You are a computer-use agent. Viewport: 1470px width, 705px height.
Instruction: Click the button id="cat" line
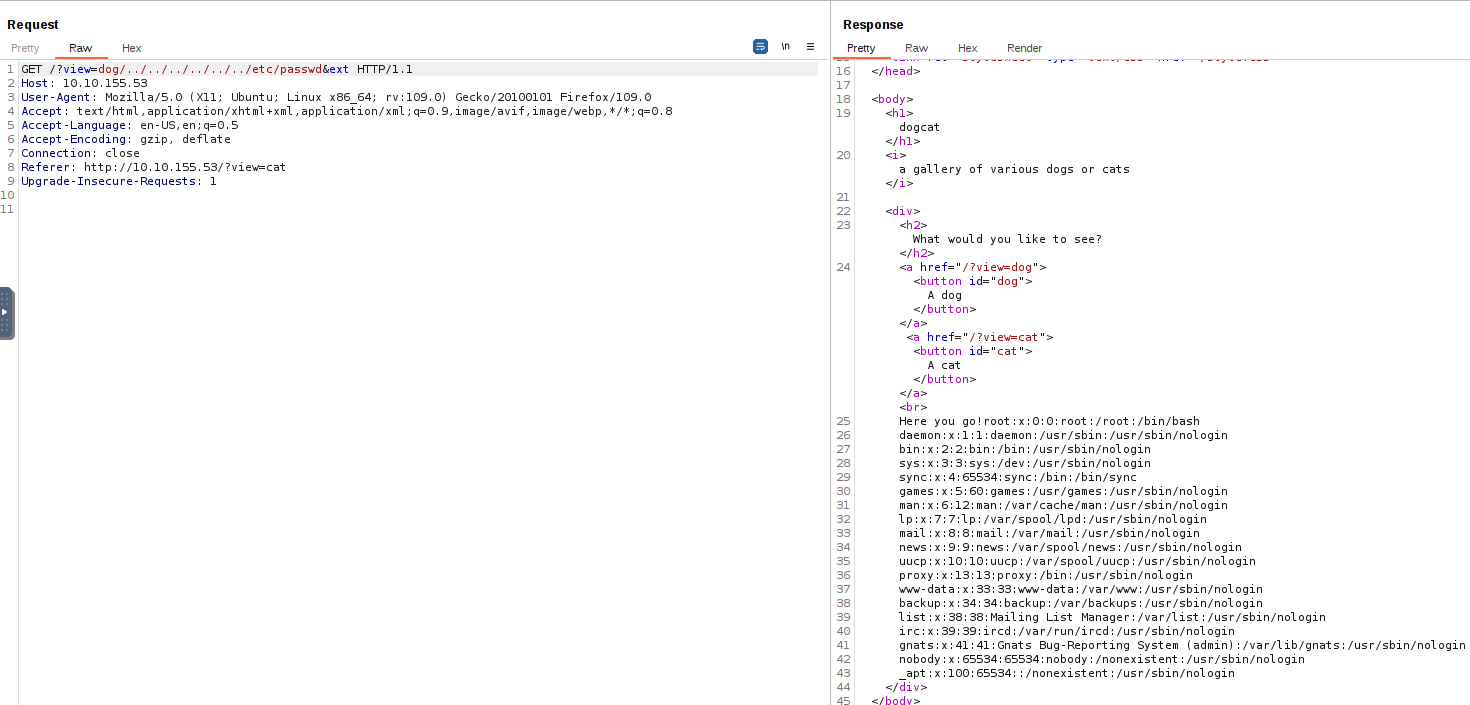(x=972, y=351)
